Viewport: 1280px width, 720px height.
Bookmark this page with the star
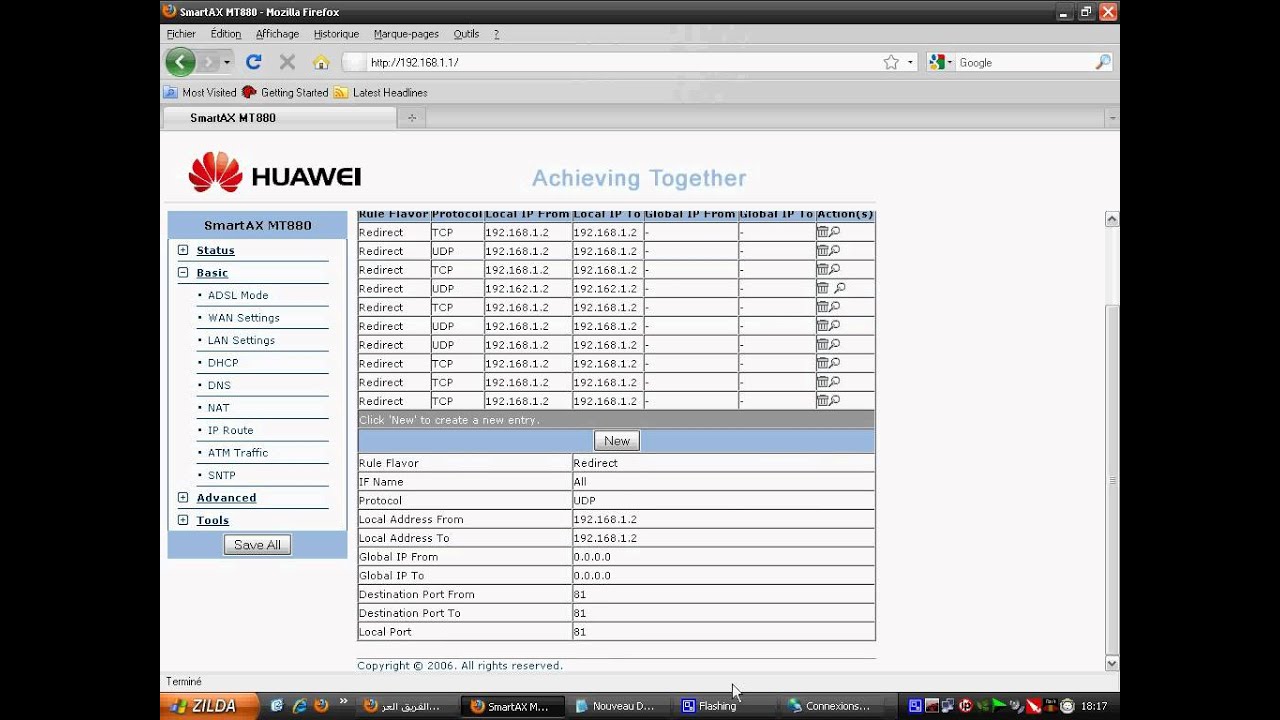891,62
